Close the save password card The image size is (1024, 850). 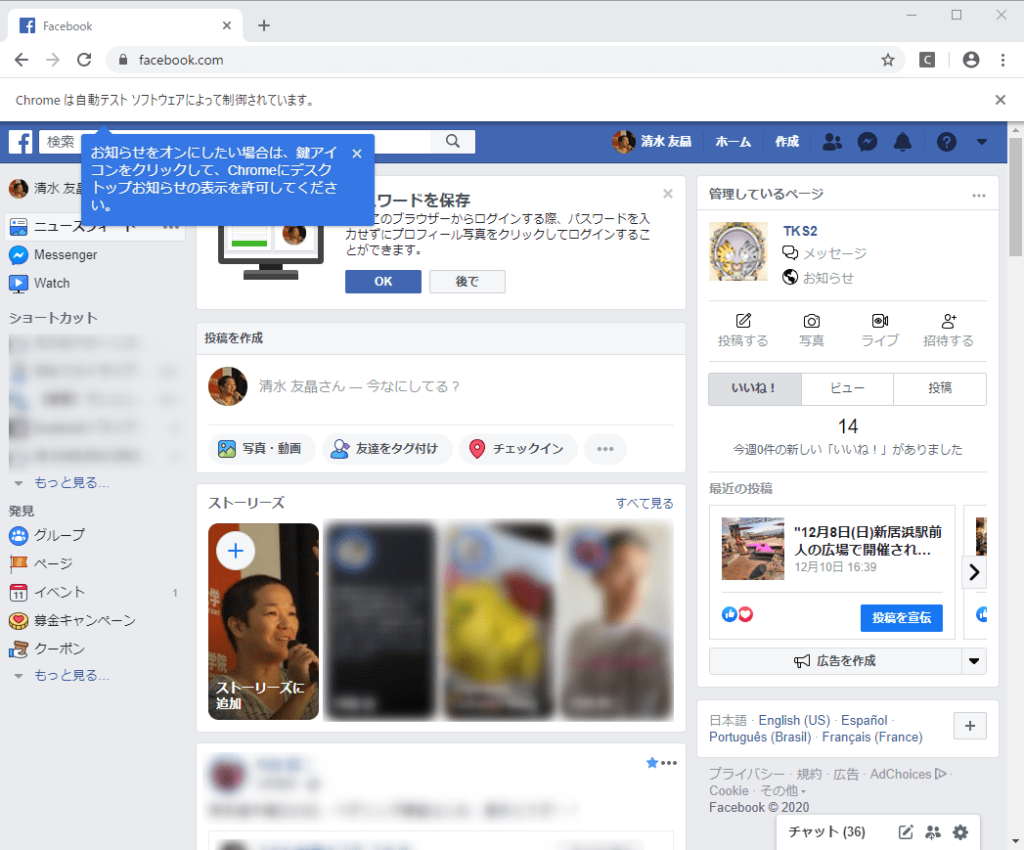click(667, 193)
